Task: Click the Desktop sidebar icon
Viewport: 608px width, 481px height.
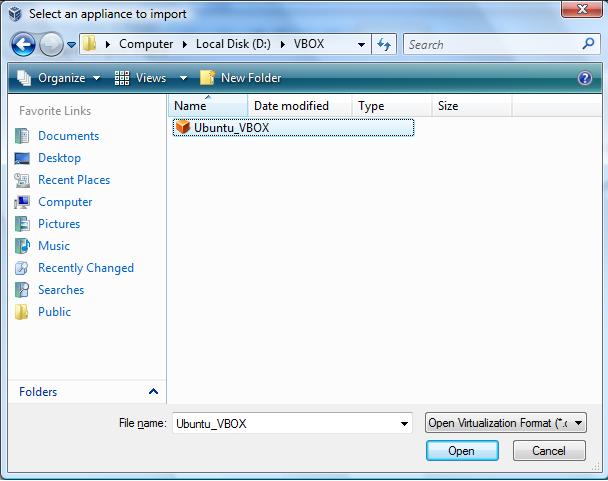Action: [22, 158]
